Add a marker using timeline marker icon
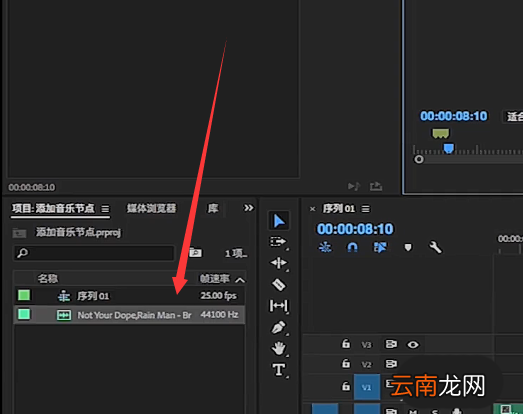The height and width of the screenshot is (414, 523). click(408, 248)
